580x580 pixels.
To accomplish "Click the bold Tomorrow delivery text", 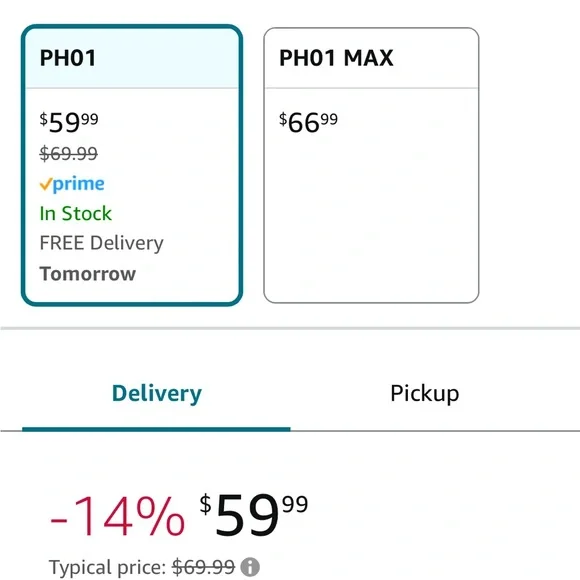I will click(x=88, y=274).
